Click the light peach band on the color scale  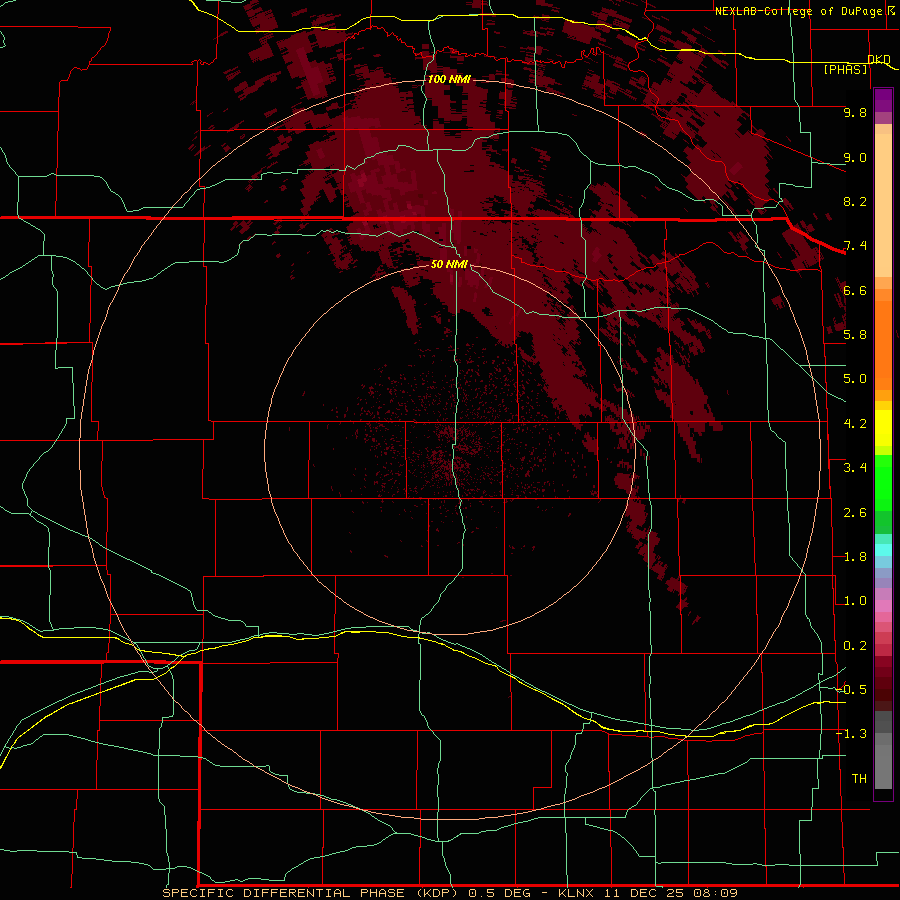(x=883, y=205)
